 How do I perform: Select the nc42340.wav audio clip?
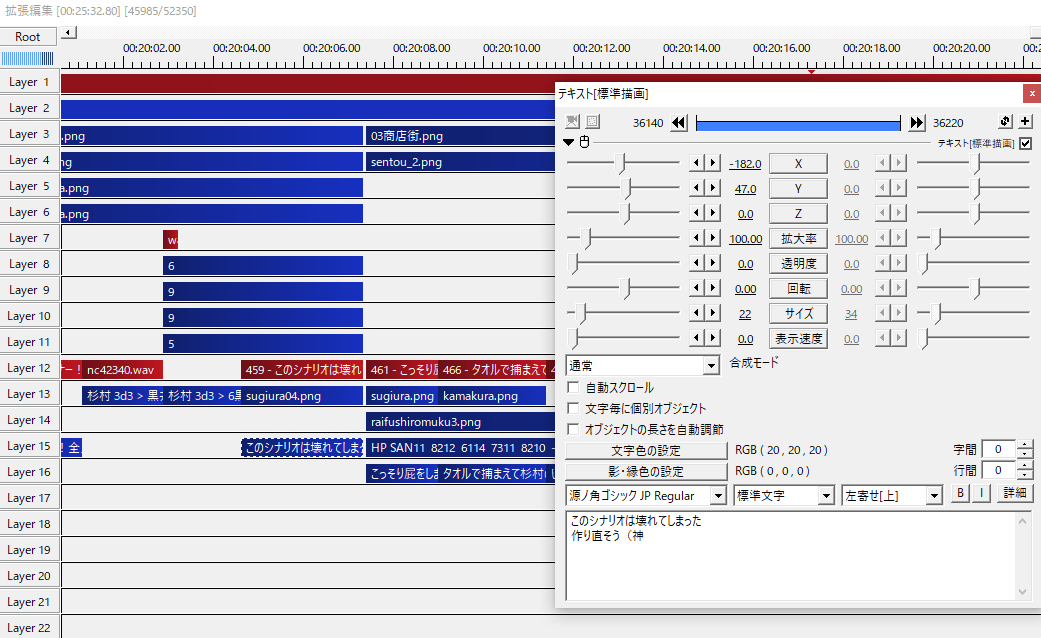click(x=122, y=370)
